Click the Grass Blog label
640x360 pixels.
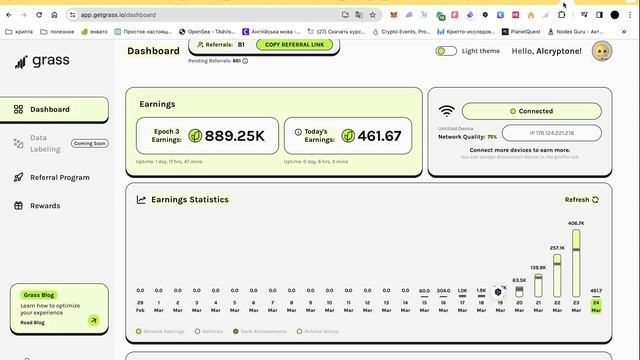click(x=39, y=295)
